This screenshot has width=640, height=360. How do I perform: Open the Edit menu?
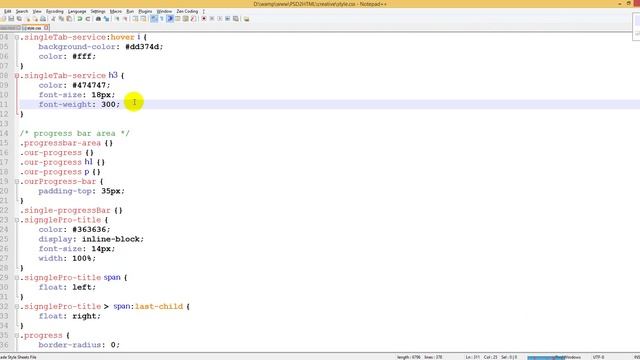click(x=7, y=11)
